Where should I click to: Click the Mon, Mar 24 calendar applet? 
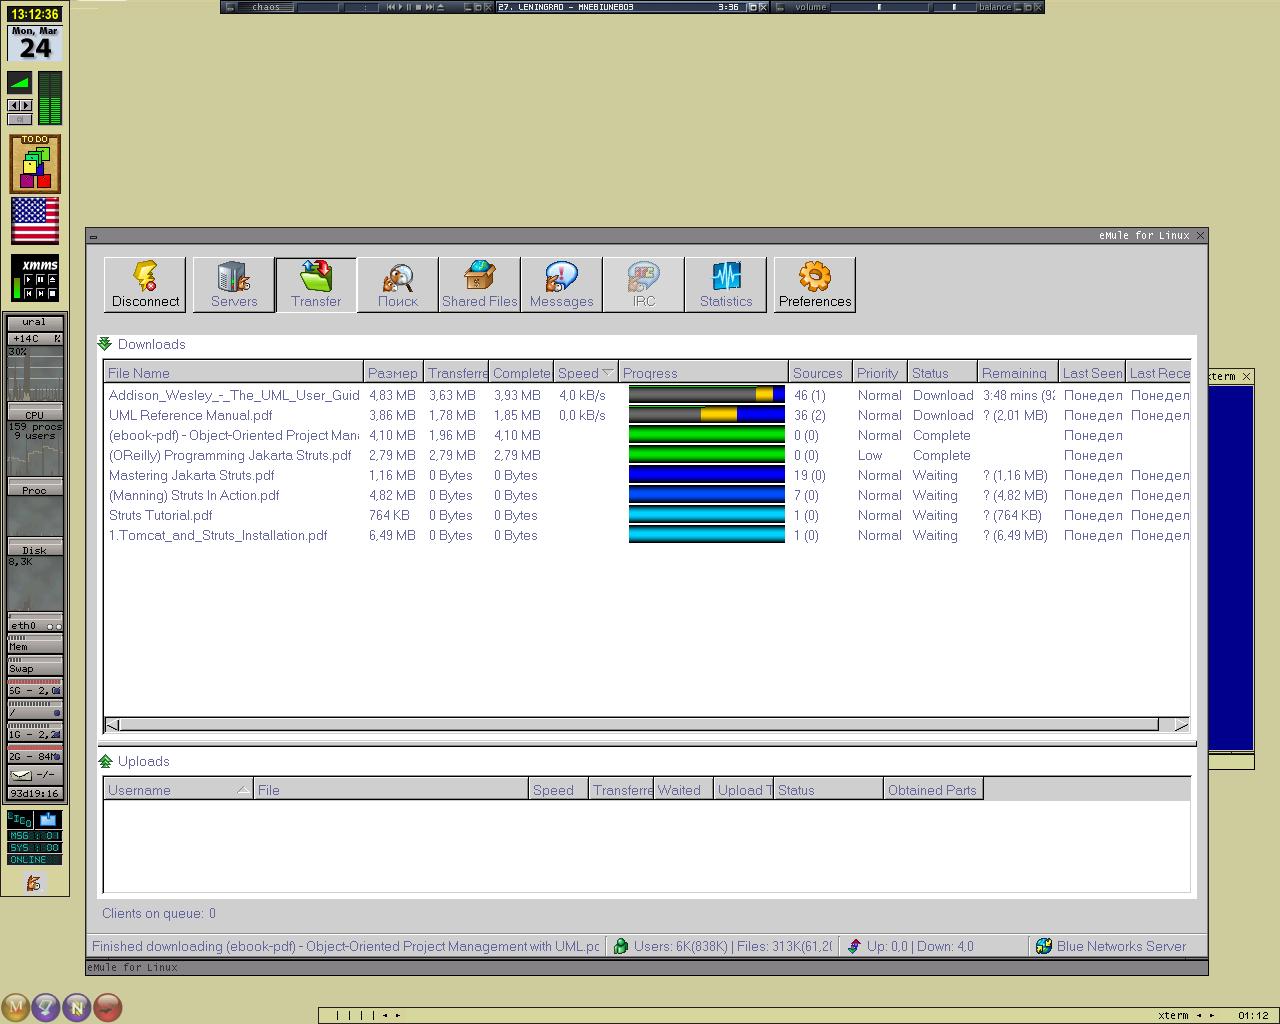tap(35, 43)
